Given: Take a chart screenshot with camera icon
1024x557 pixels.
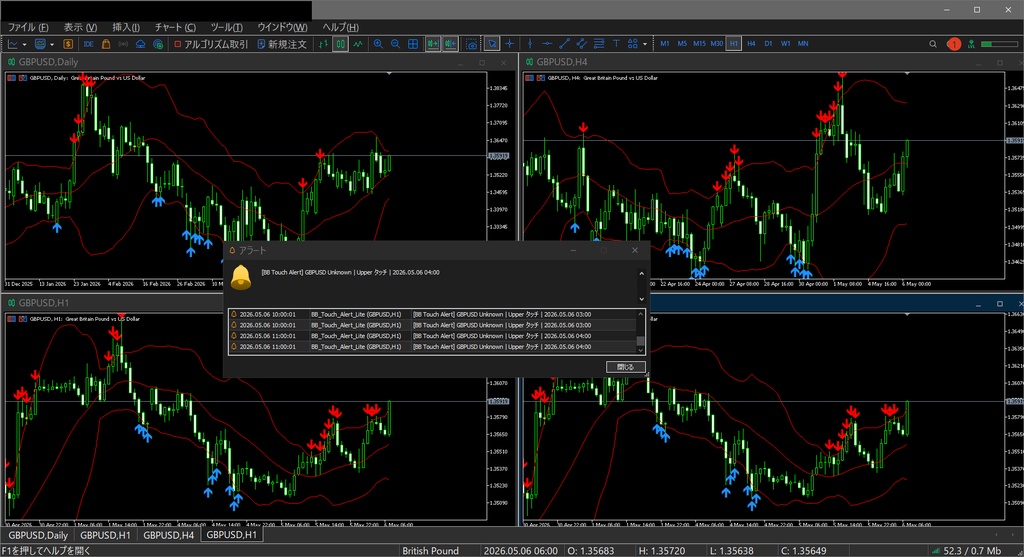Looking at the screenshot, I should tap(472, 44).
